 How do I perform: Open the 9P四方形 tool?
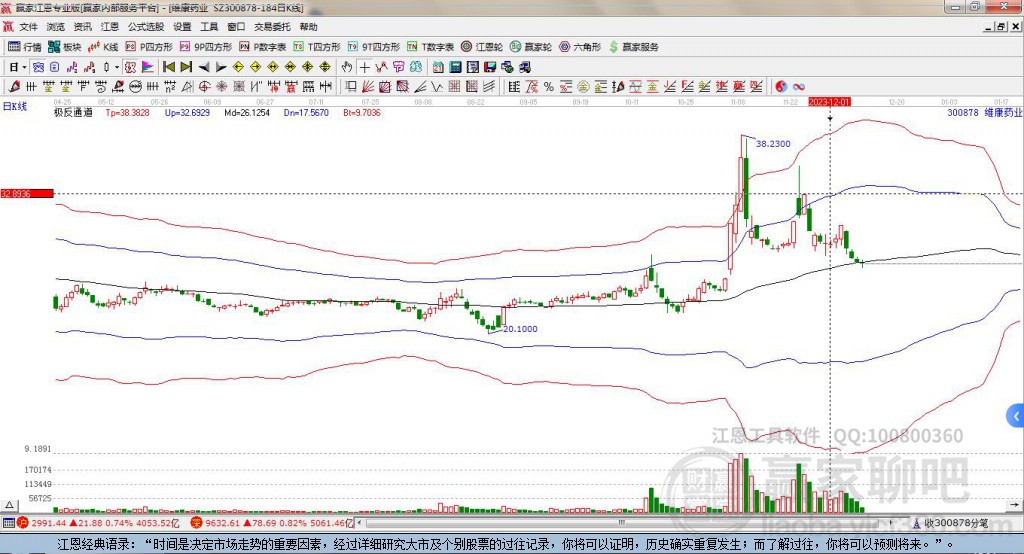(x=206, y=47)
